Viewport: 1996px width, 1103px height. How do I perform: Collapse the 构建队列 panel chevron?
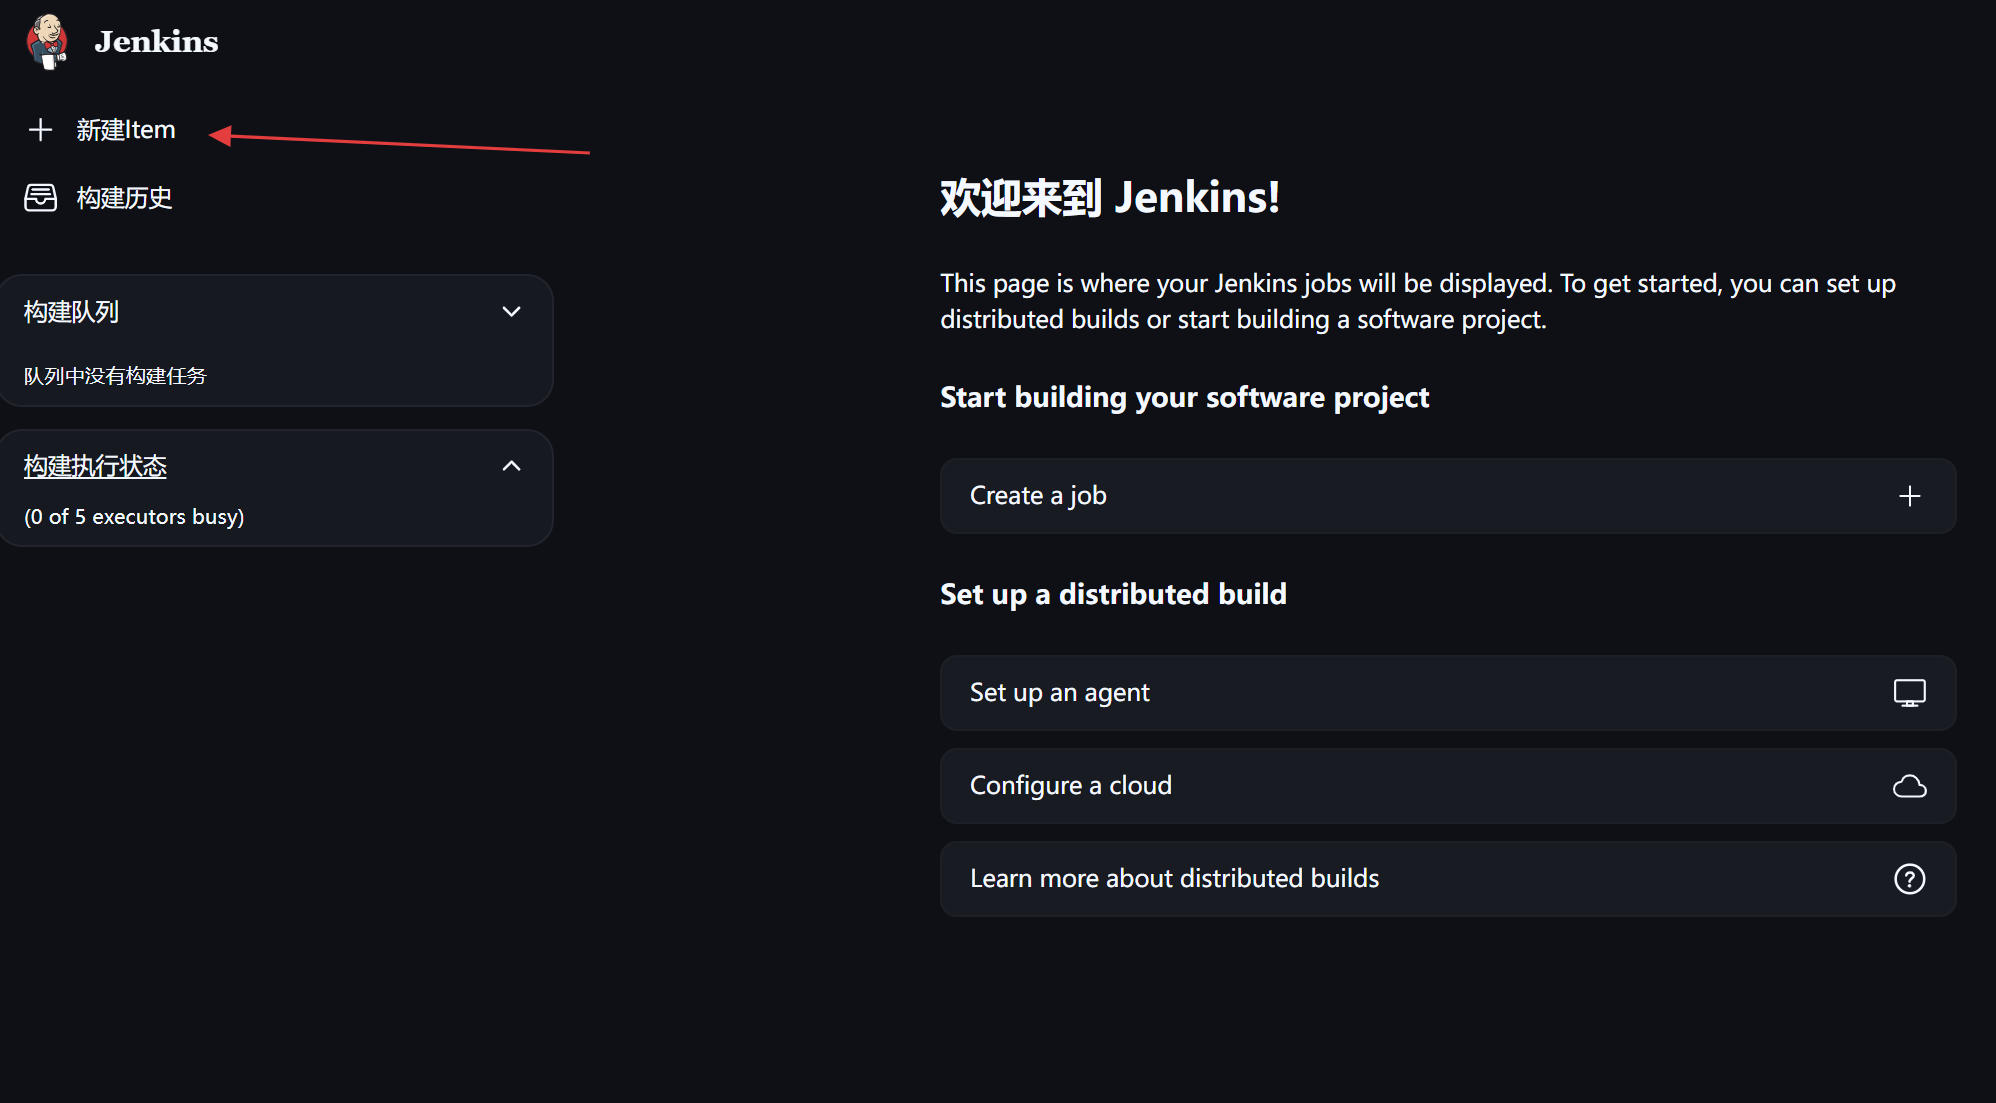point(511,312)
